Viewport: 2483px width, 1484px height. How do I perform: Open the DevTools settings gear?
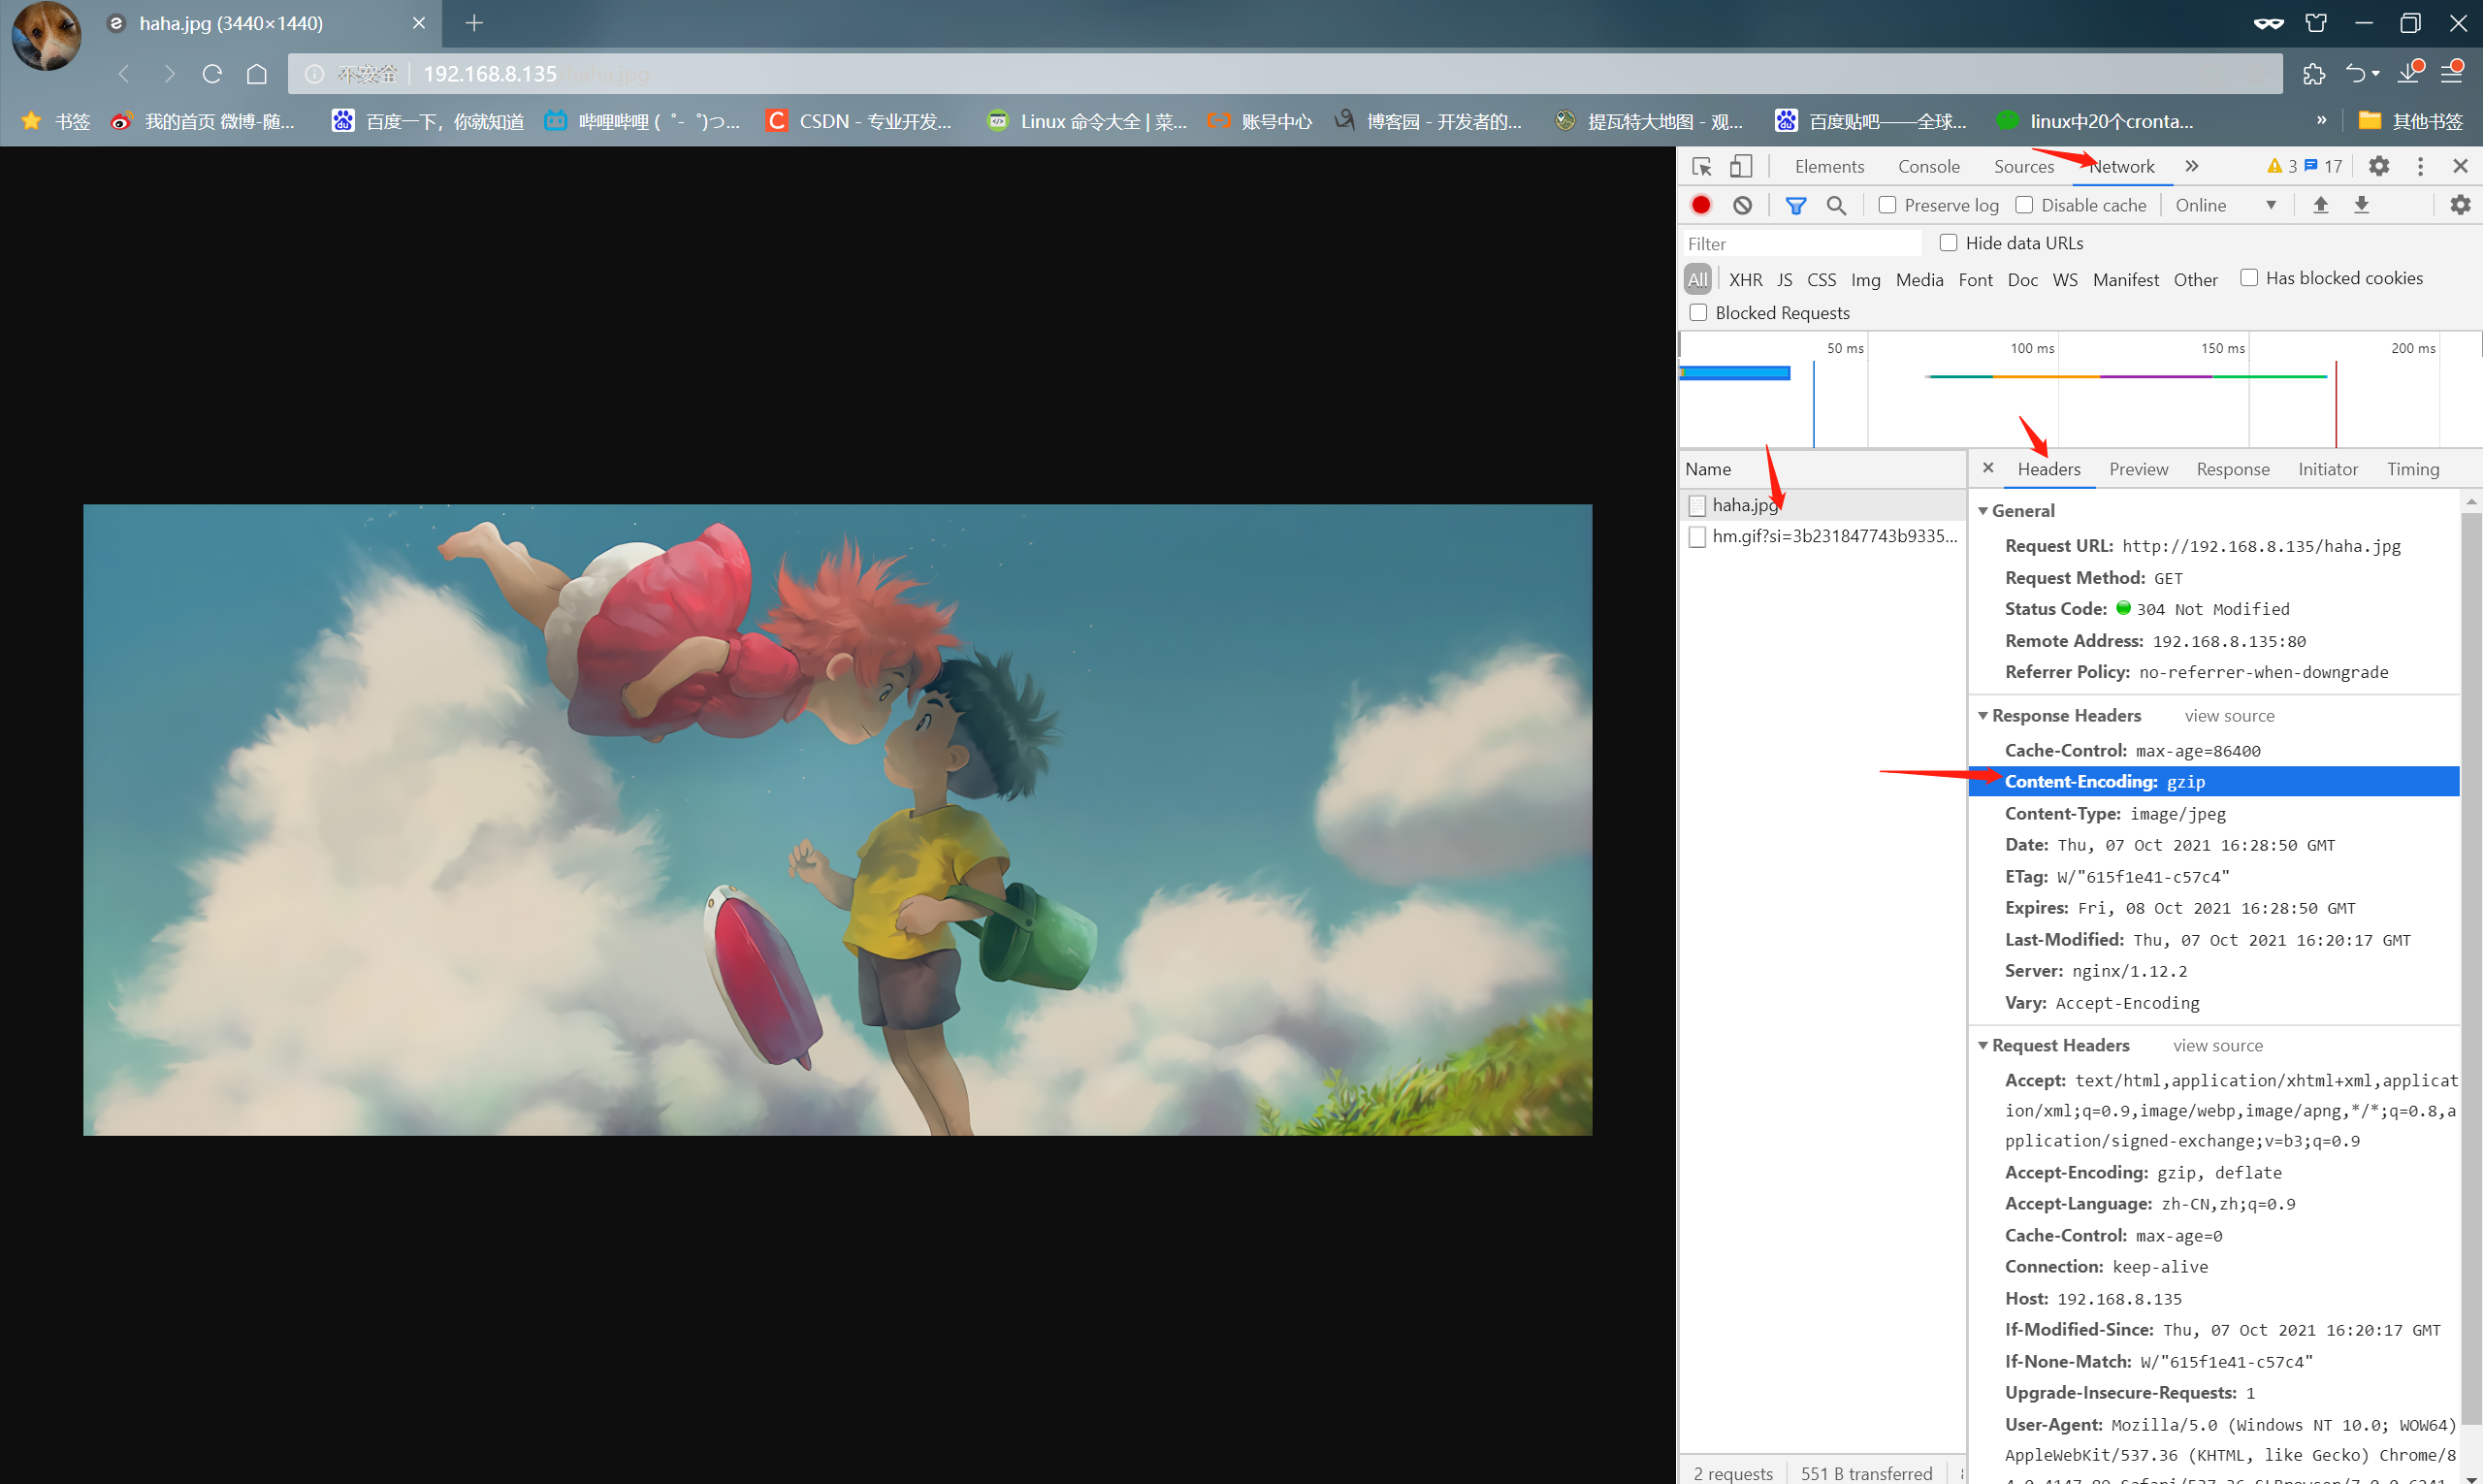pyautogui.click(x=2379, y=166)
